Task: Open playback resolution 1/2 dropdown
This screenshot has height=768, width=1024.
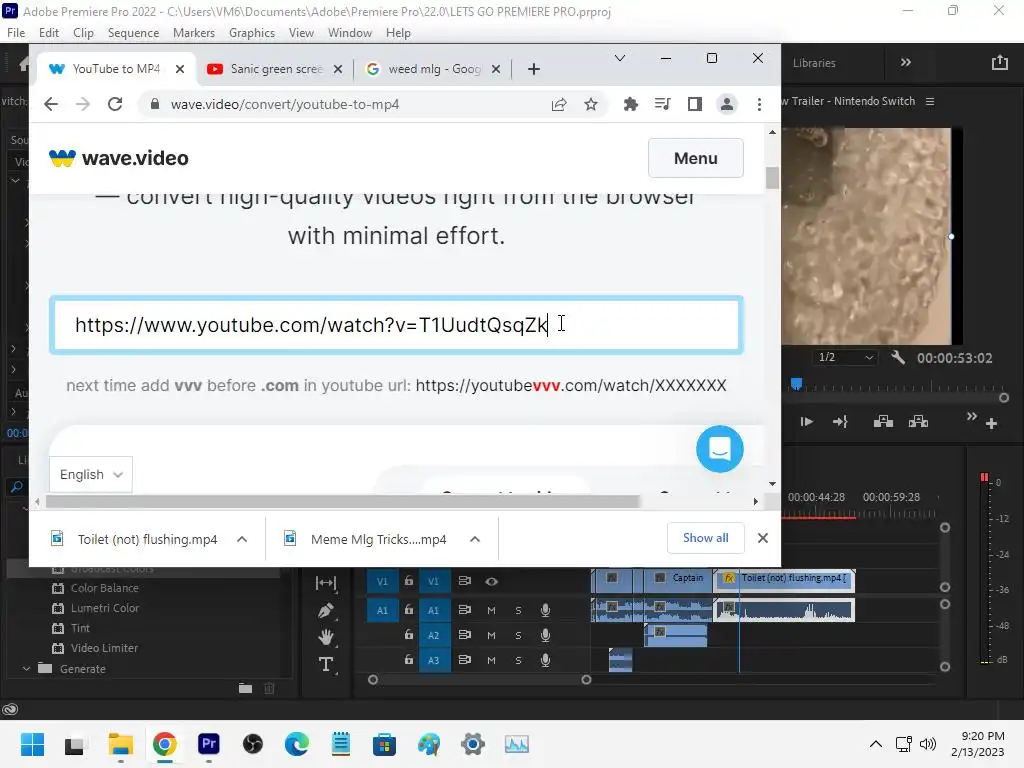Action: (x=846, y=357)
